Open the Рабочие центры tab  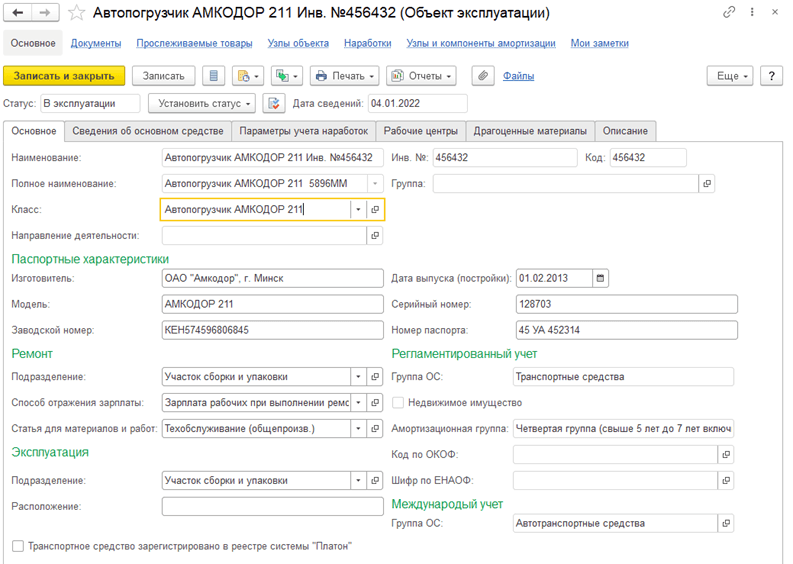(x=420, y=131)
